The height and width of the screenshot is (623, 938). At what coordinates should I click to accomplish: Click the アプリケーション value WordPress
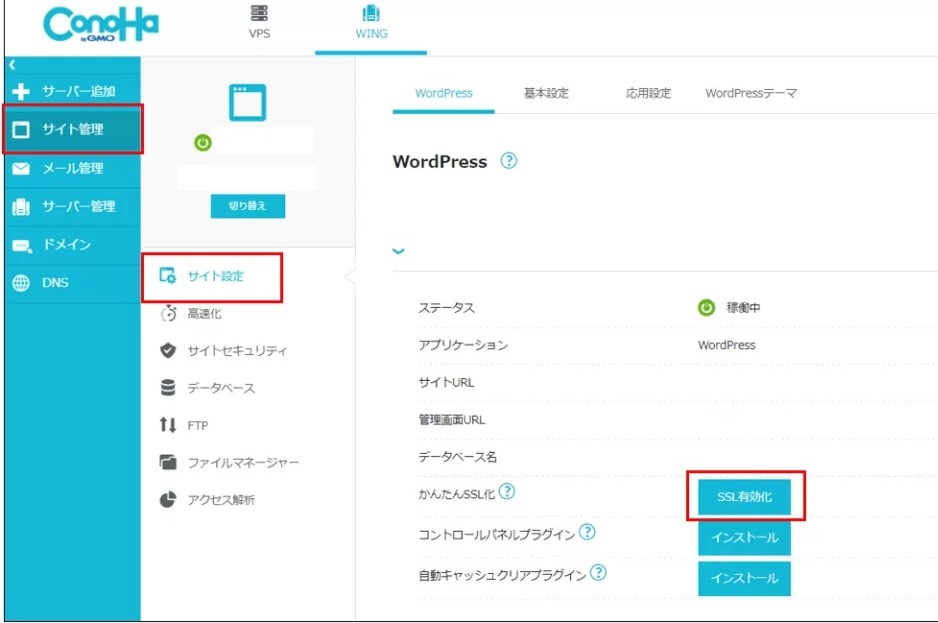point(726,345)
